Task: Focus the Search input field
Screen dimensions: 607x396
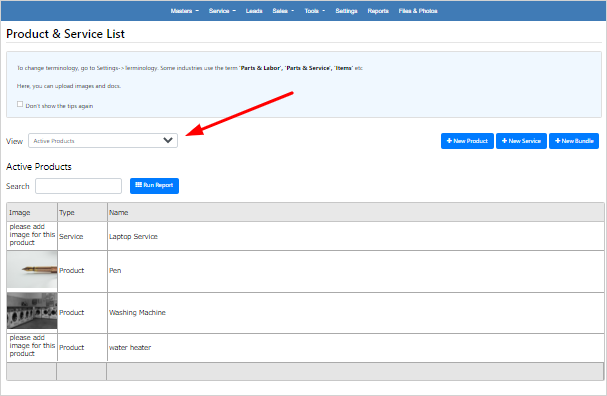Action: point(79,186)
